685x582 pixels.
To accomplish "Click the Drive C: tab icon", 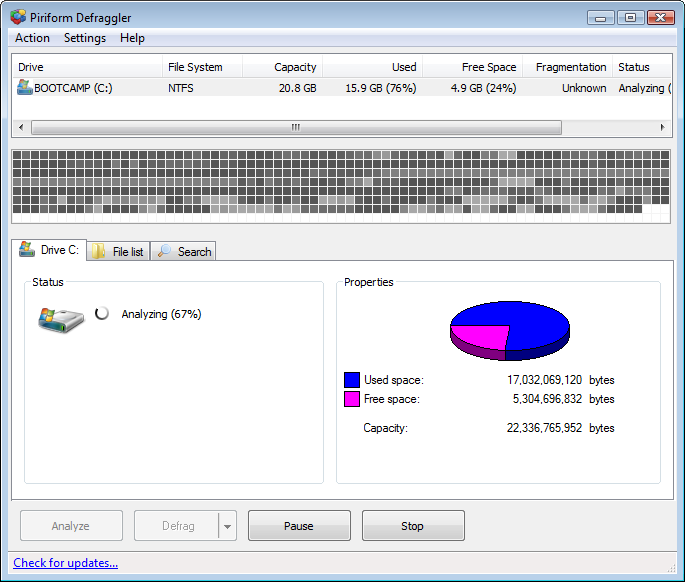I will tap(27, 250).
